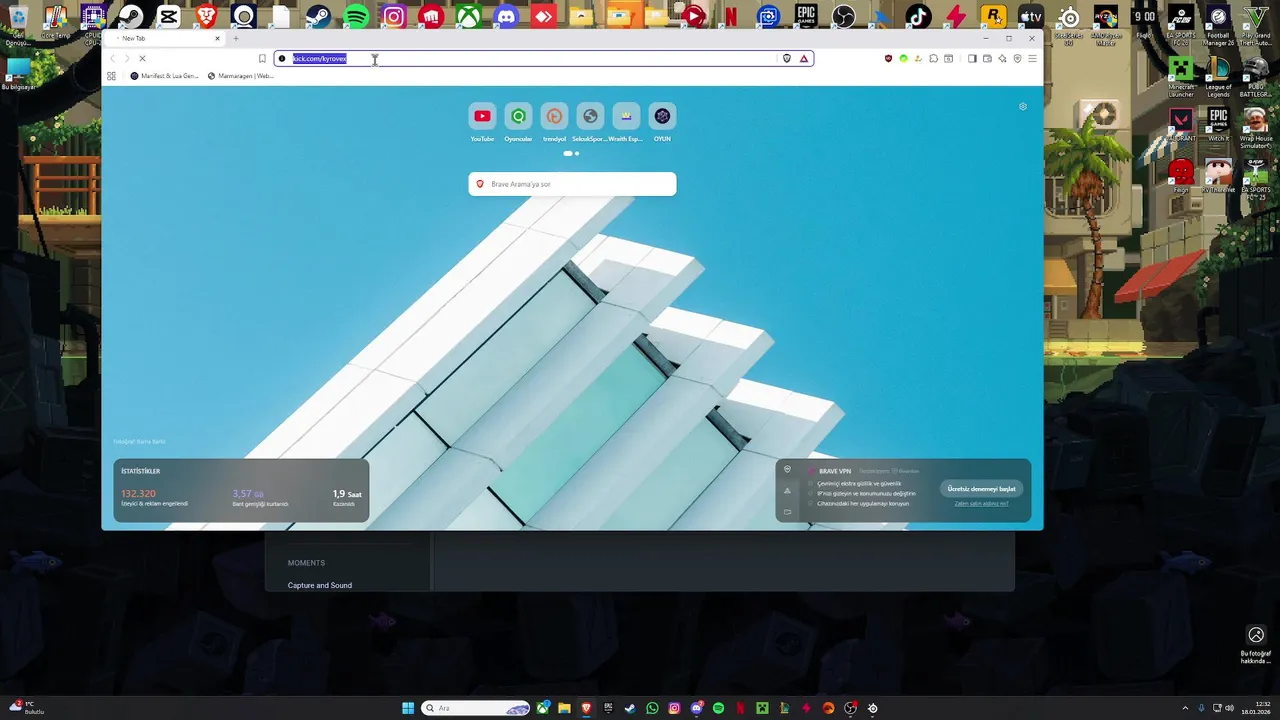1280x720 pixels.
Task: Click the Brave Rewards triangle icon
Action: [803, 59]
